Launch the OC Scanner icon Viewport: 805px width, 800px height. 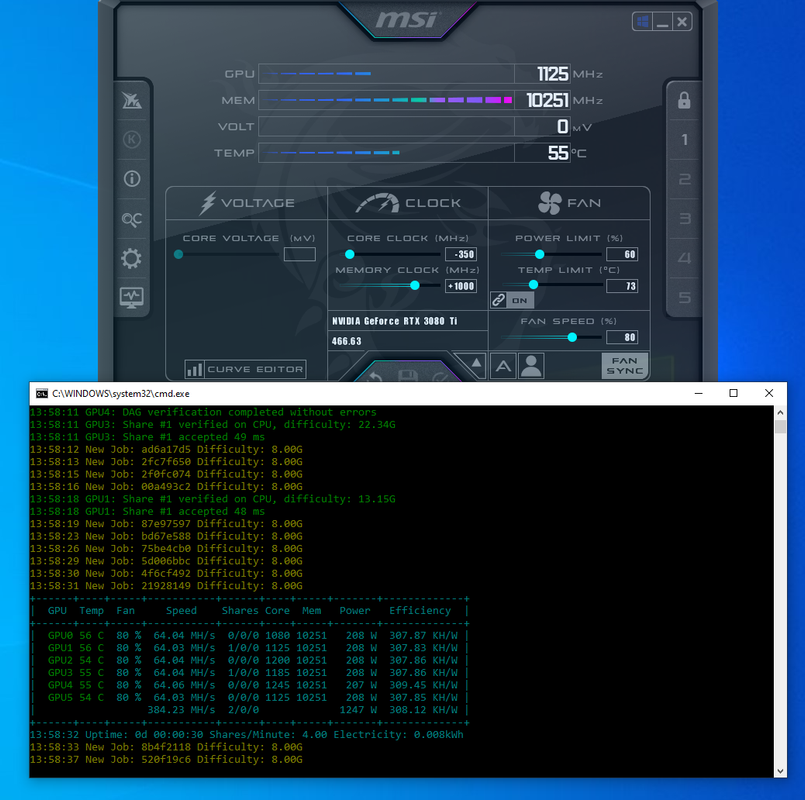[132, 219]
